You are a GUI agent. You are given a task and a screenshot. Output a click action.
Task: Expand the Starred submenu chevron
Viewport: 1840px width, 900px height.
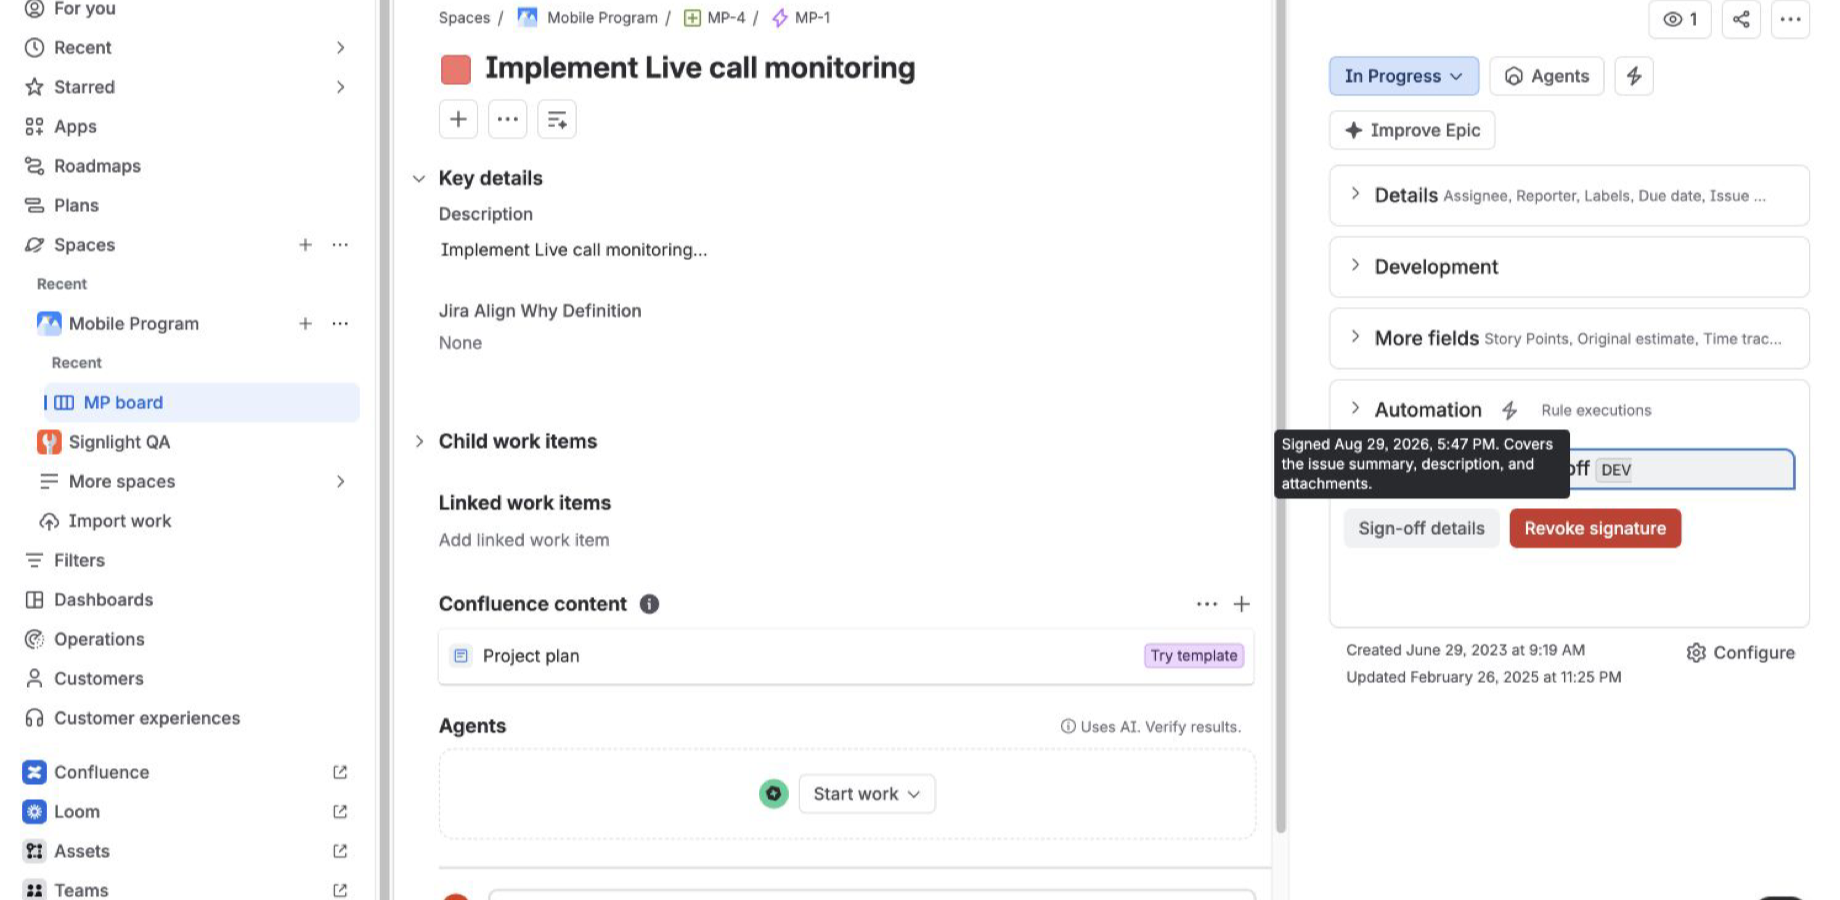340,87
